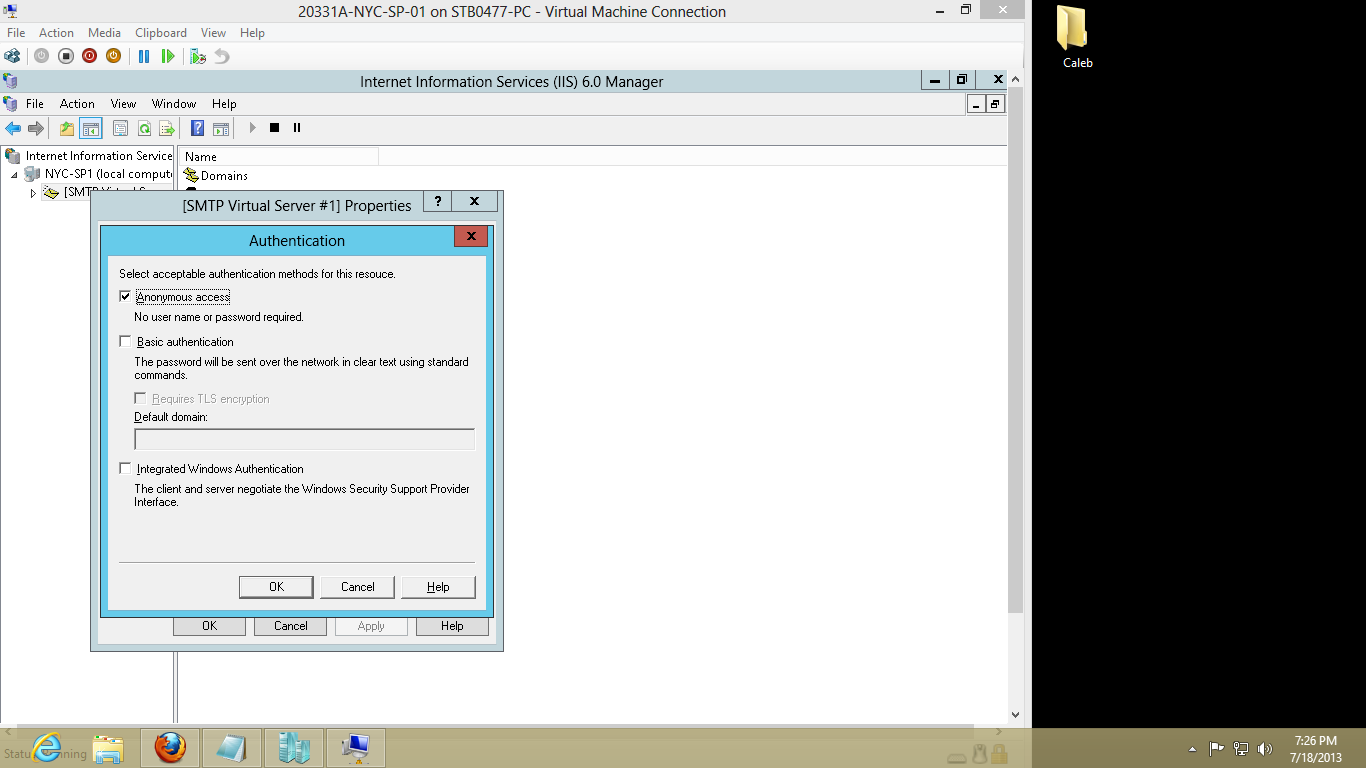Open the IIS Manager File menu

35,104
